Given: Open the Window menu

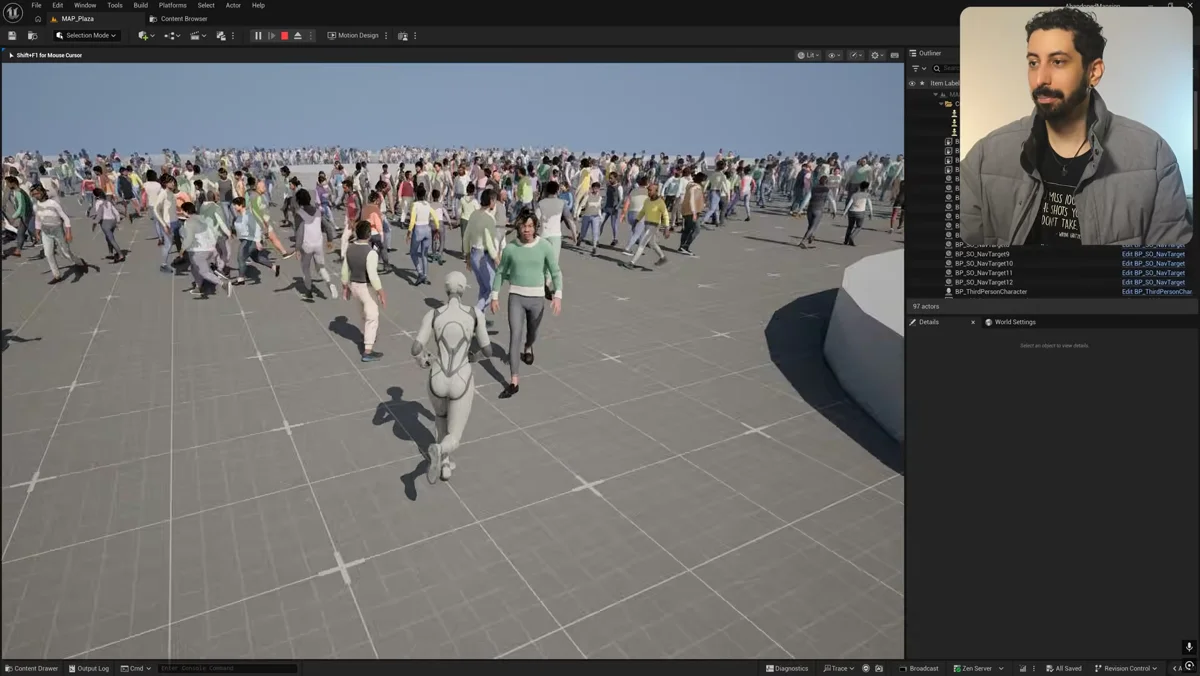Looking at the screenshot, I should point(85,5).
